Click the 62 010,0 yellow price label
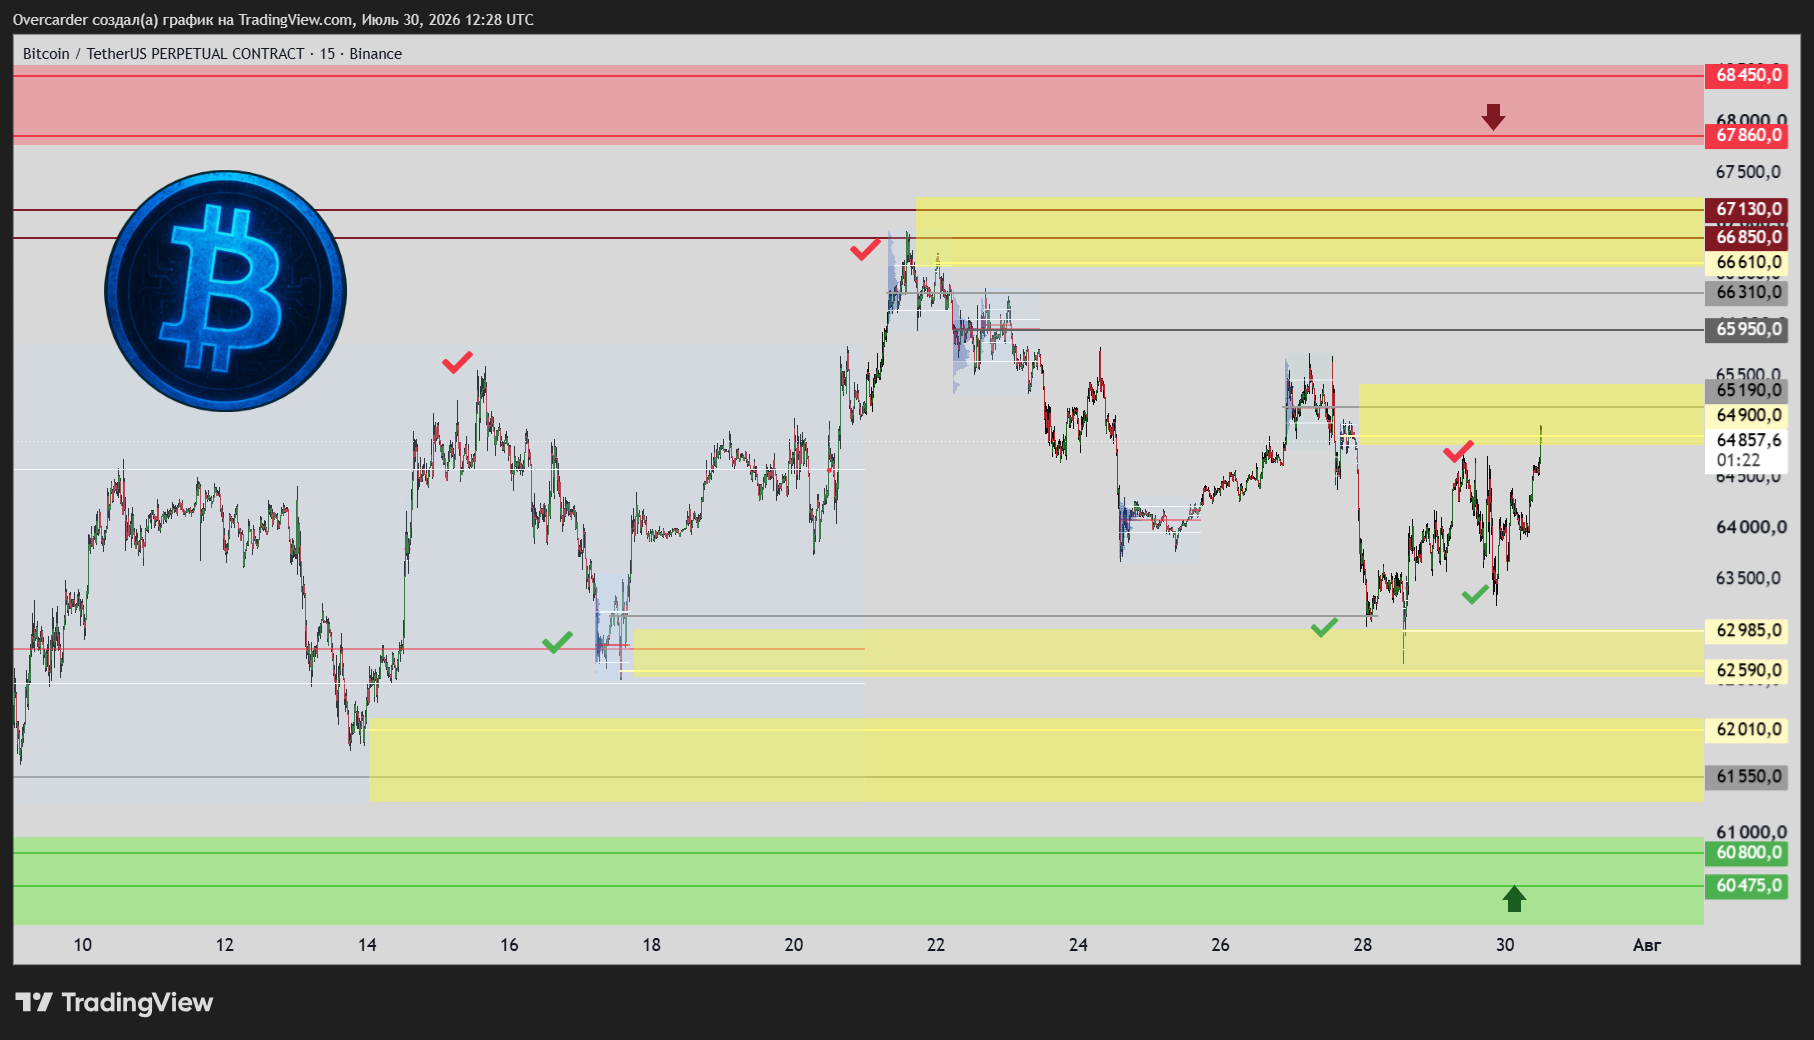Screen dimensions: 1814x1040 (1748, 729)
